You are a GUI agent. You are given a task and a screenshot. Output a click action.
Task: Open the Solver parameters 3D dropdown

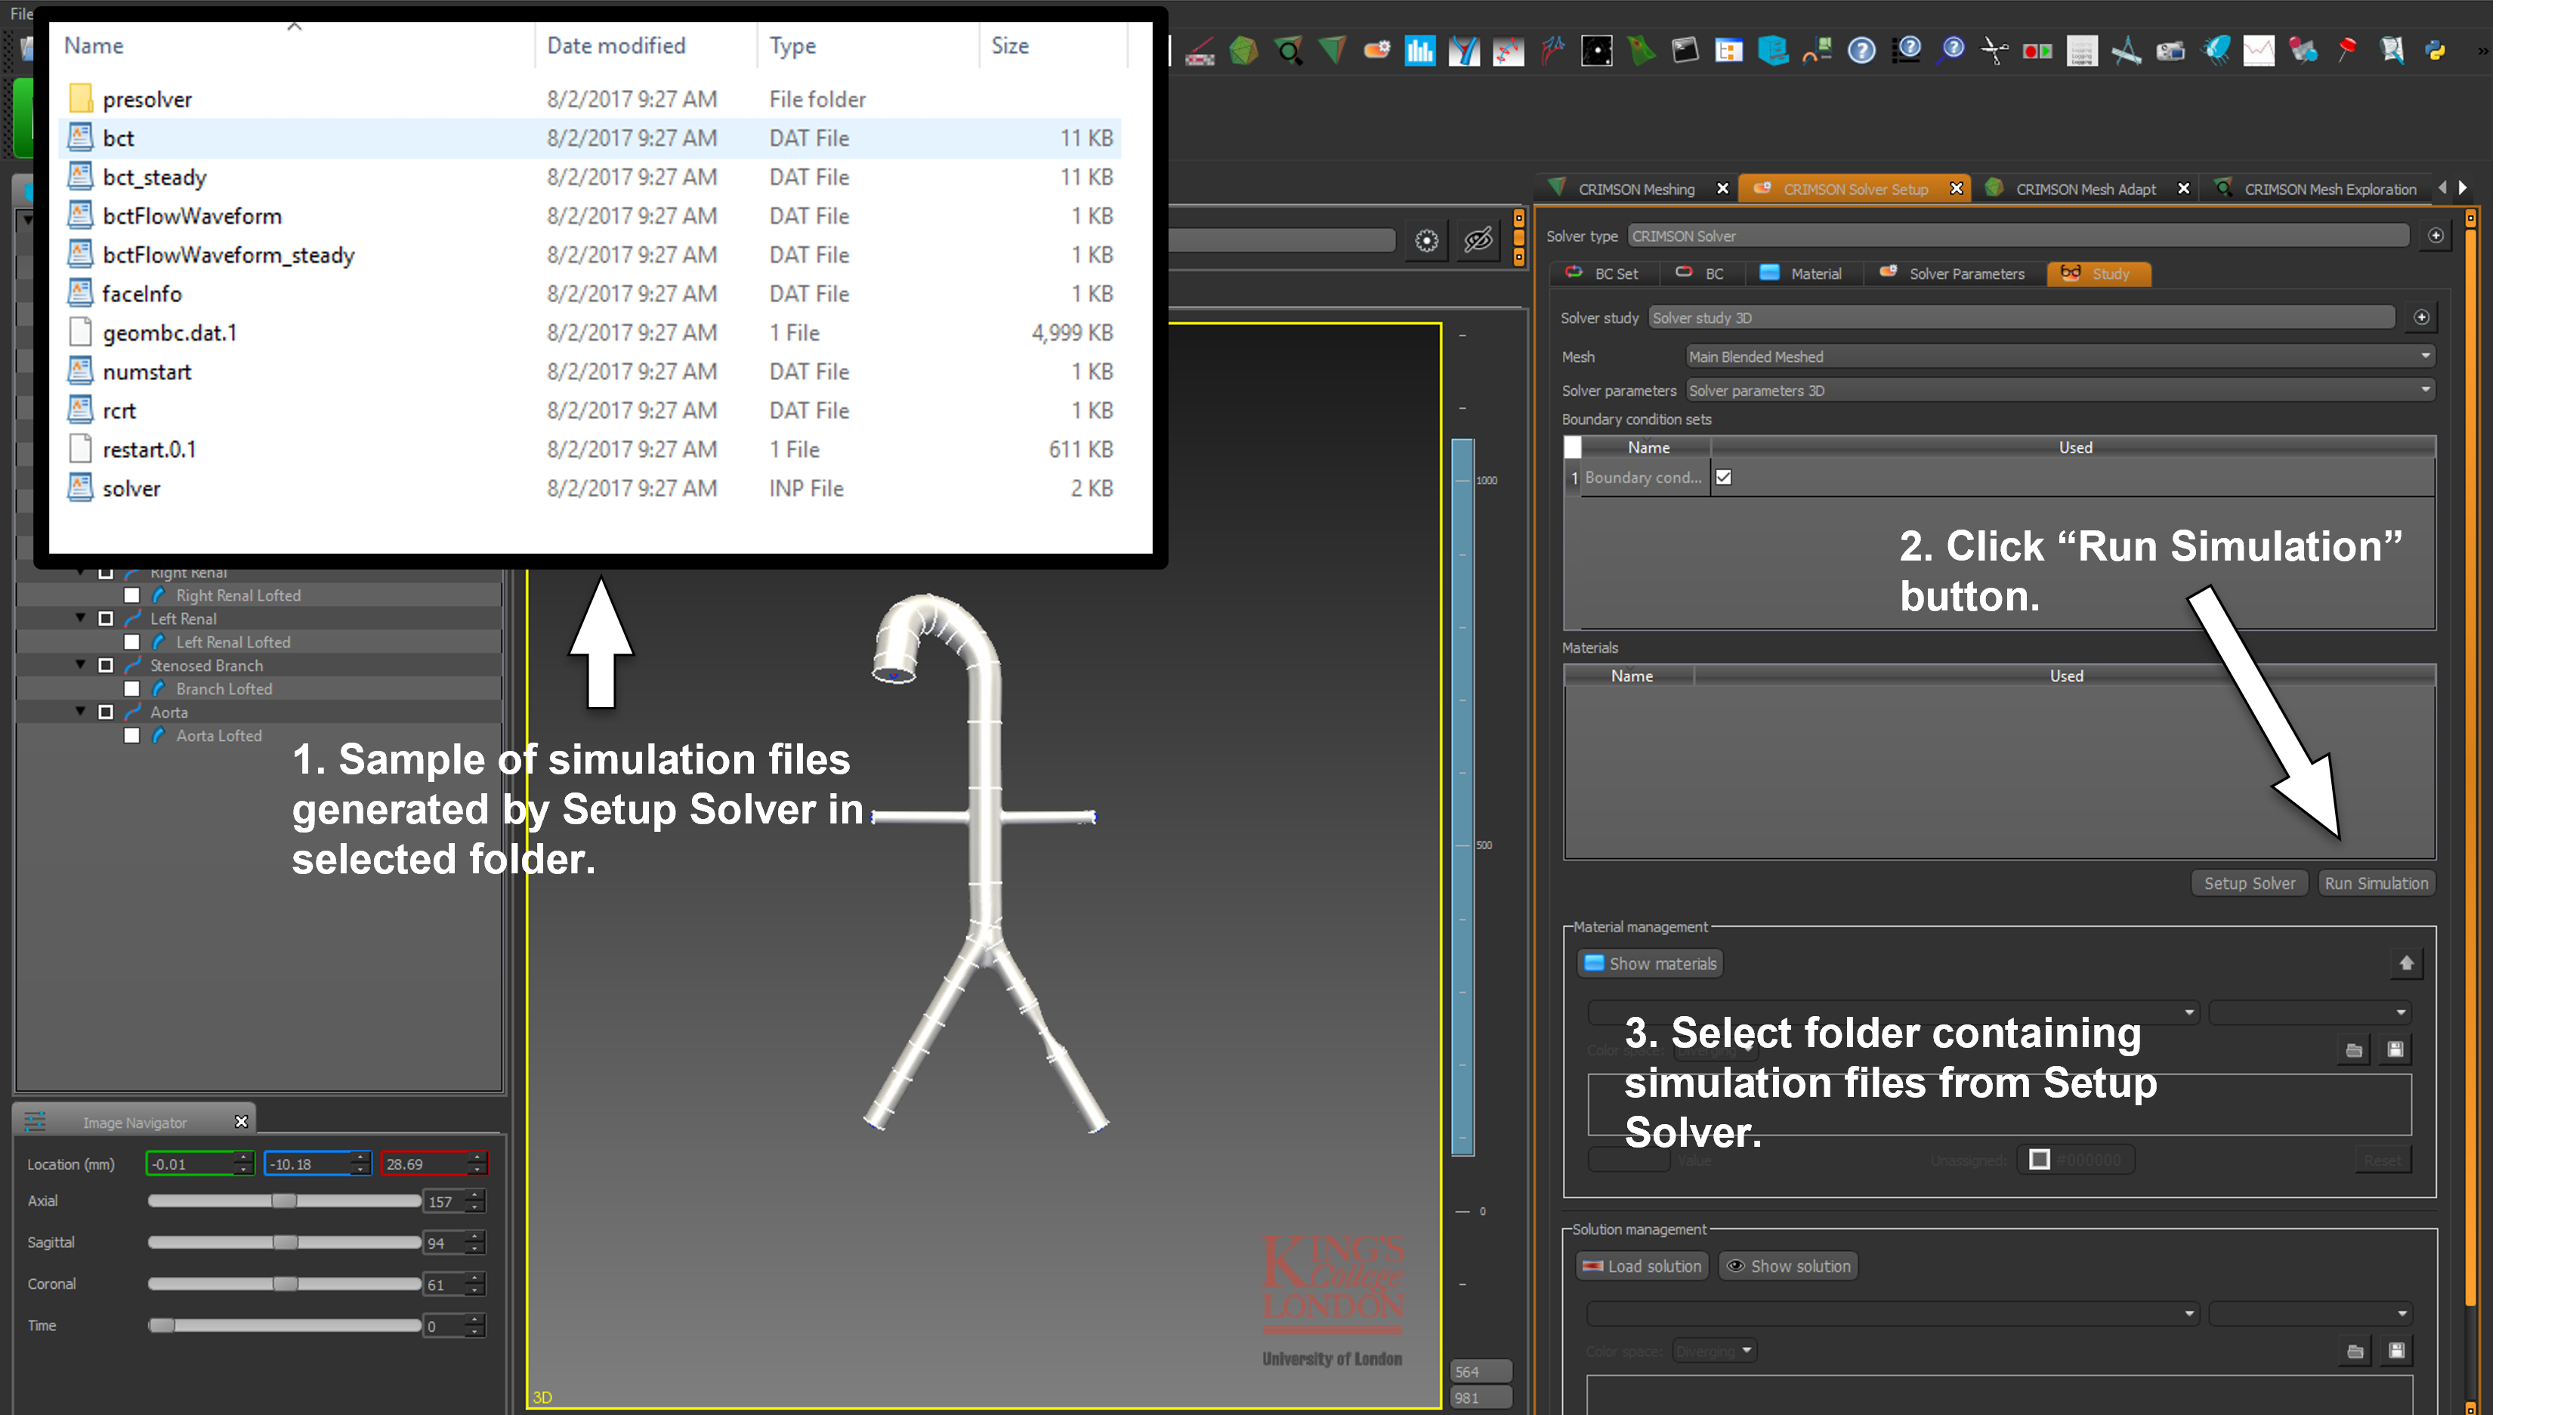point(2059,390)
